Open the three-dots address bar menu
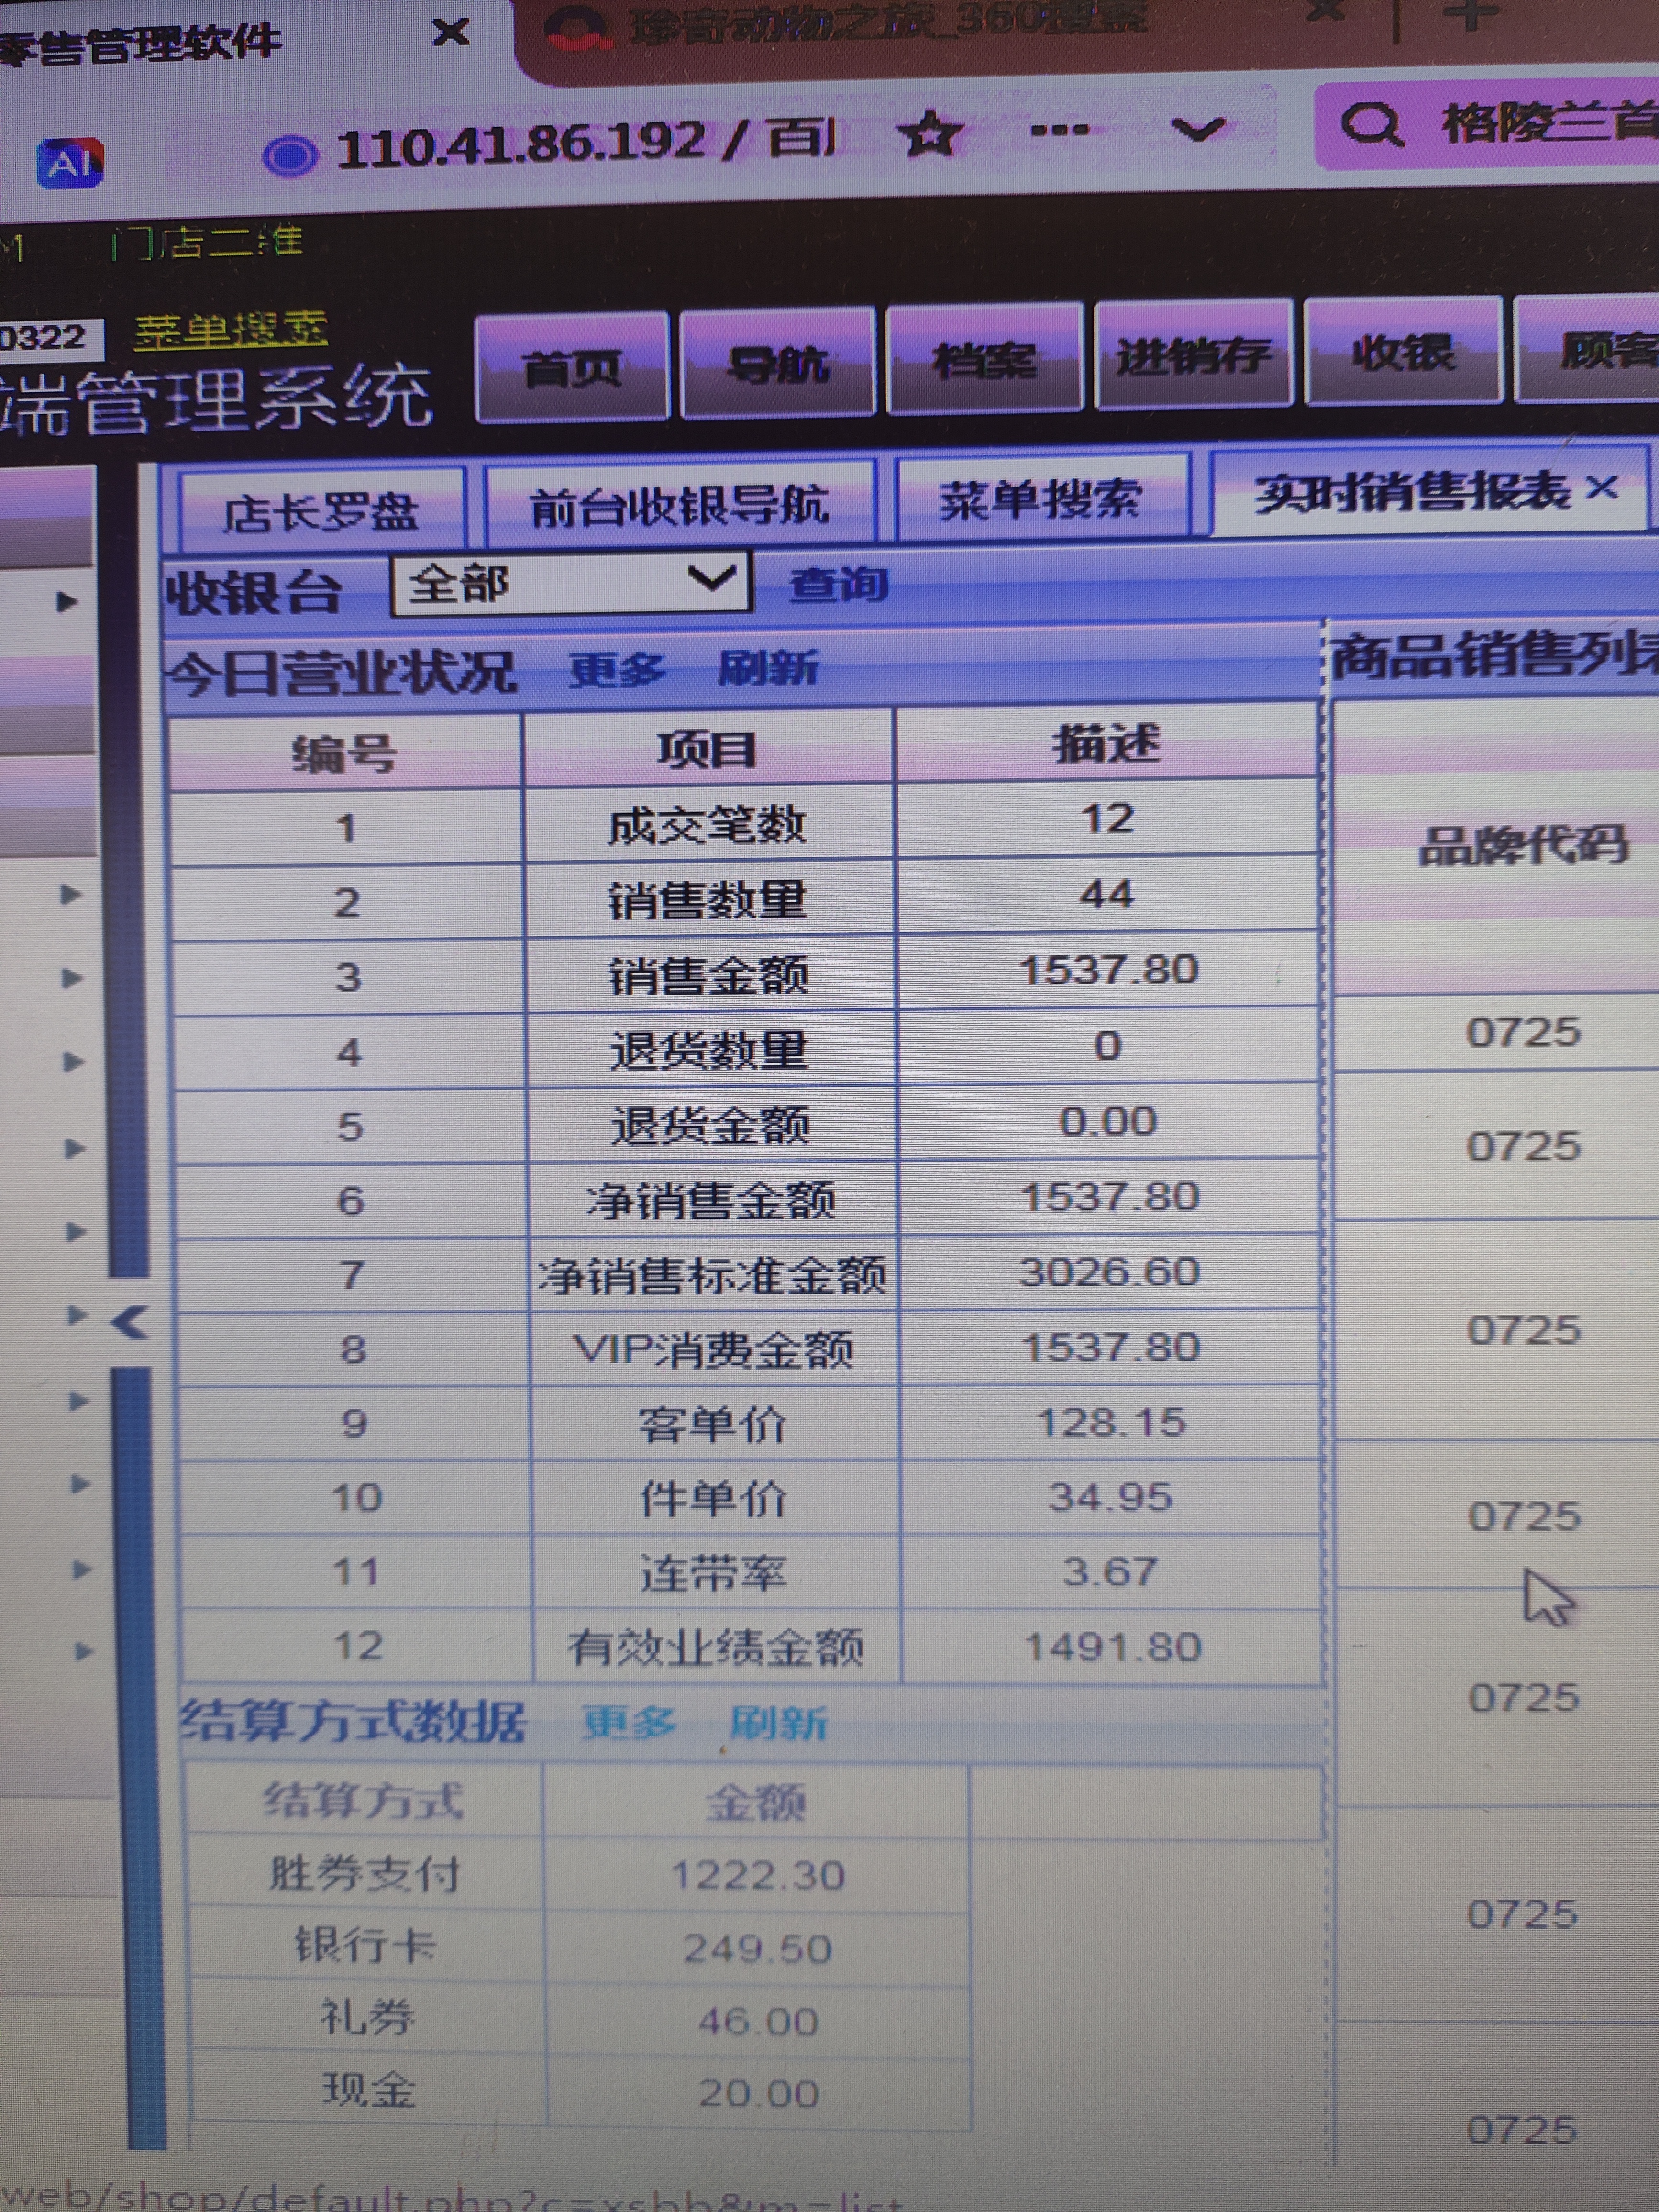 point(1059,130)
